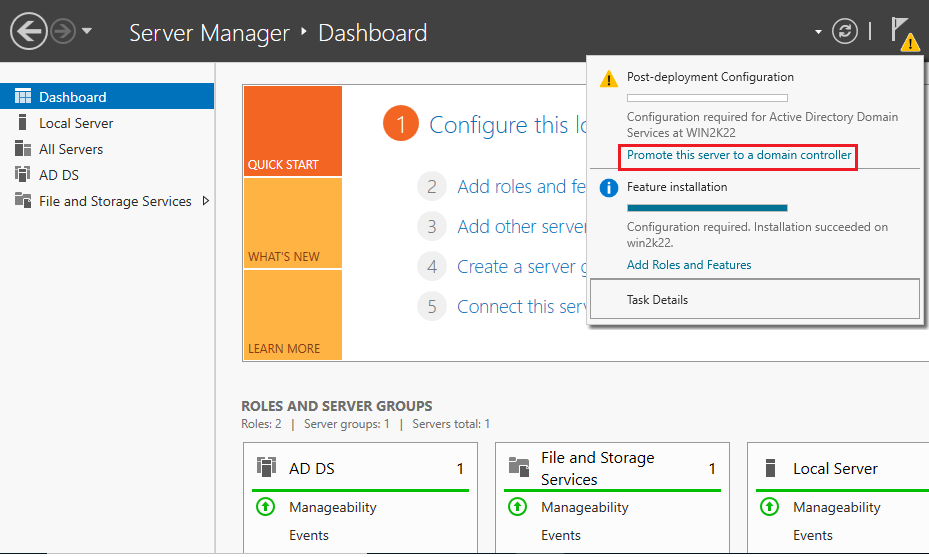Open the LEARN MORE tile

(293, 315)
